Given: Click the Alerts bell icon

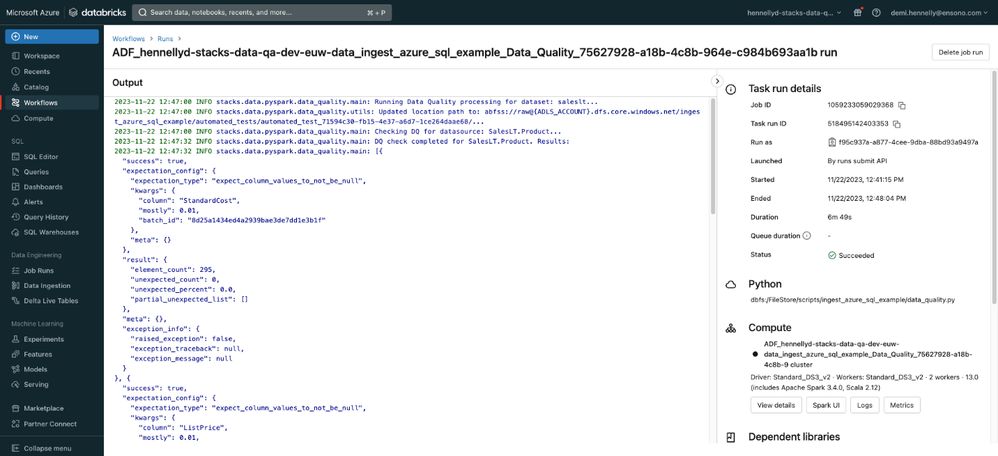Looking at the screenshot, I should [x=15, y=202].
